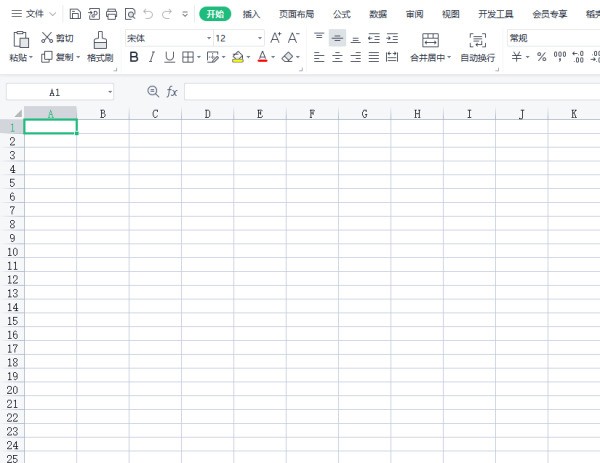The image size is (600, 463).
Task: Expand the Copy options arrow
Action: (x=78, y=57)
